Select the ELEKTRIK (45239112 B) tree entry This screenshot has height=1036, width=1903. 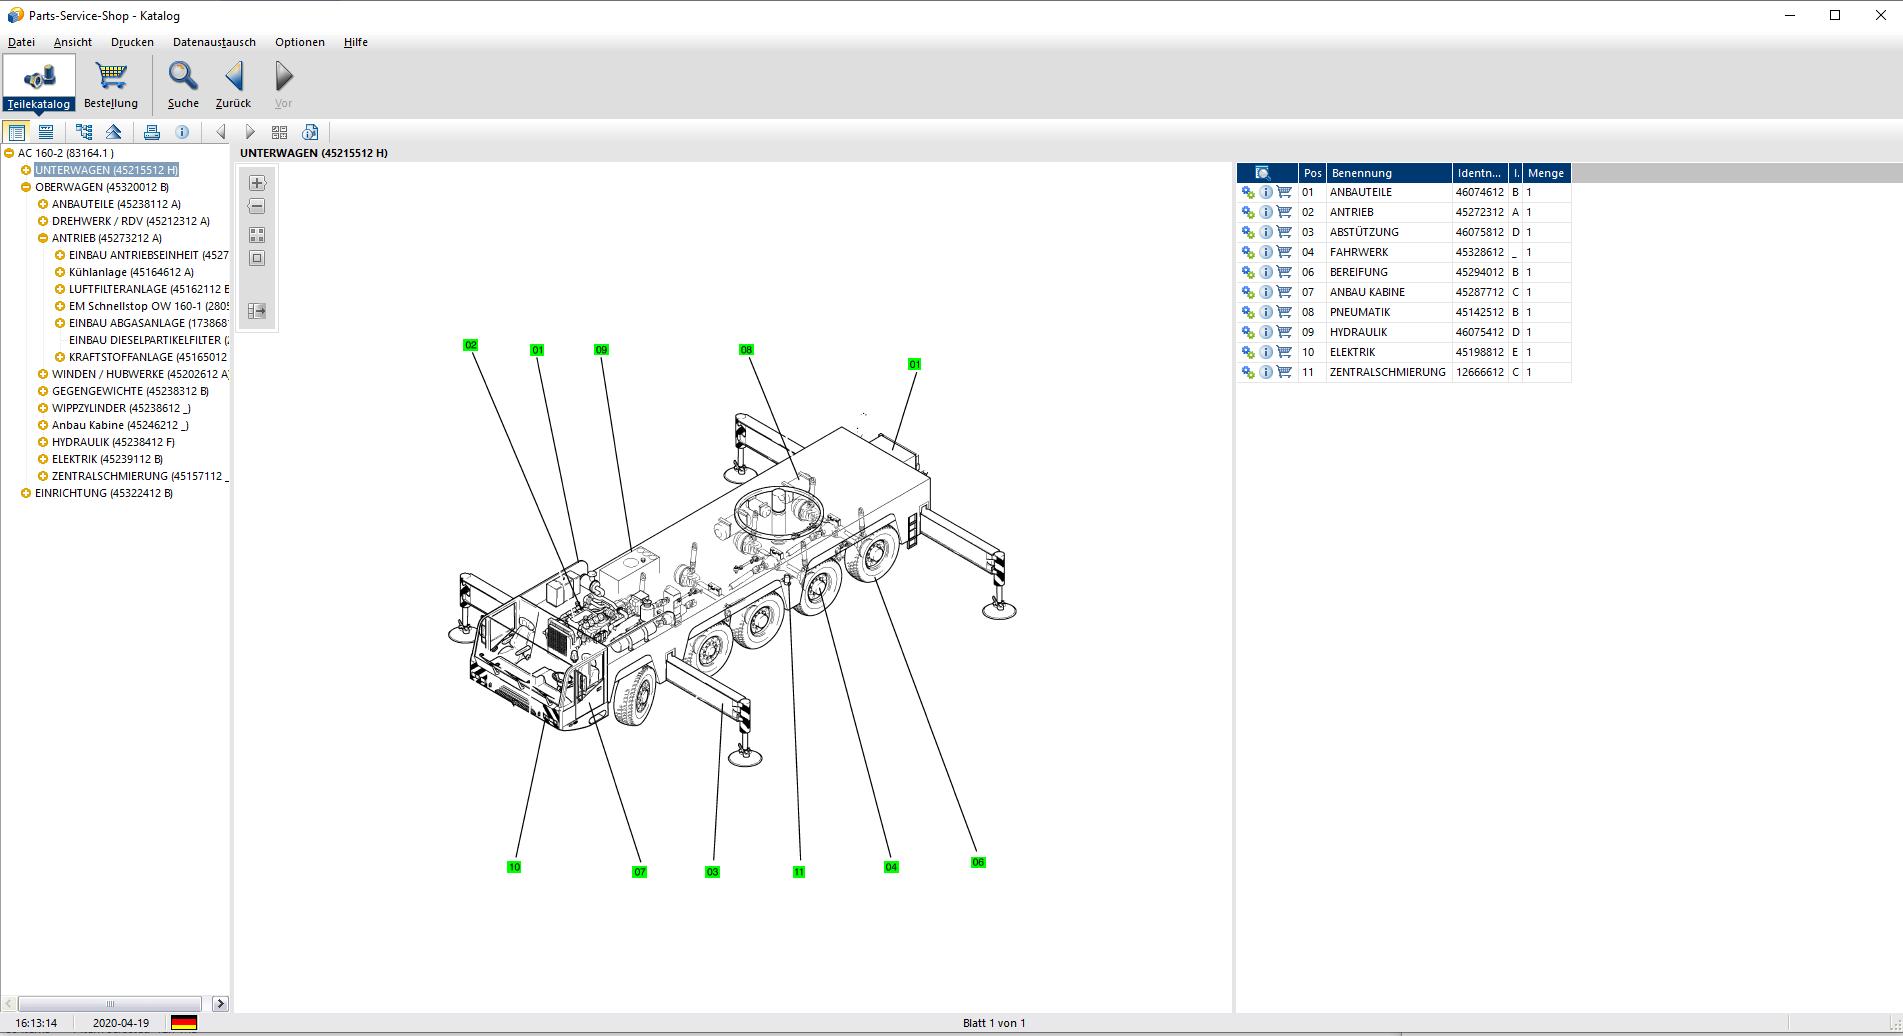coord(107,459)
